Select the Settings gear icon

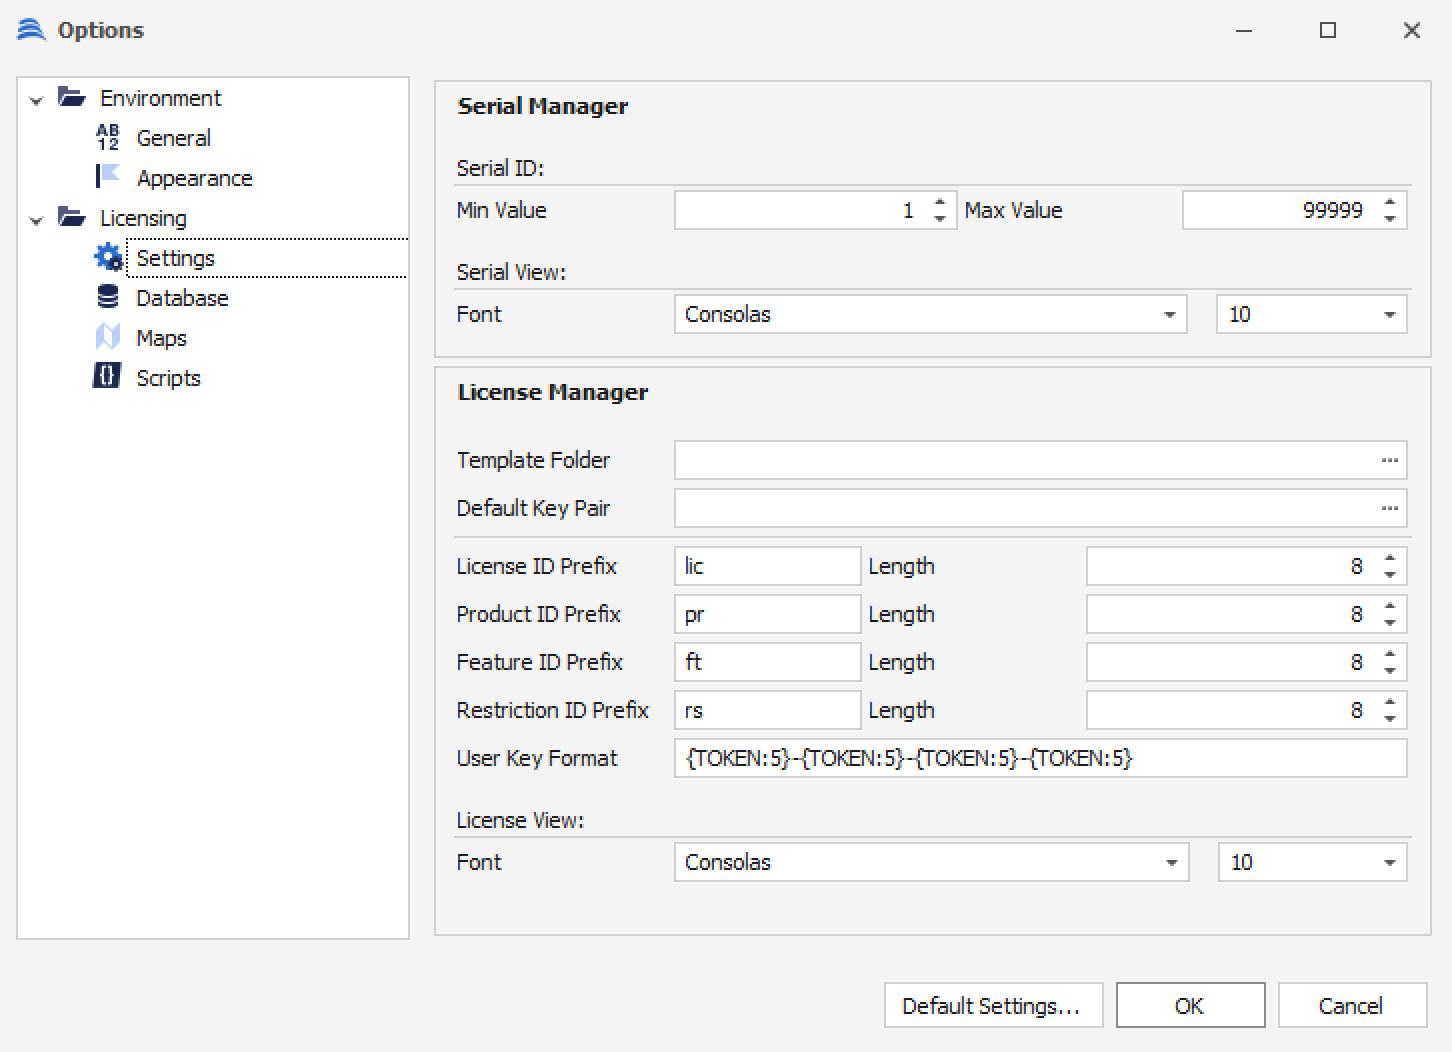(108, 258)
